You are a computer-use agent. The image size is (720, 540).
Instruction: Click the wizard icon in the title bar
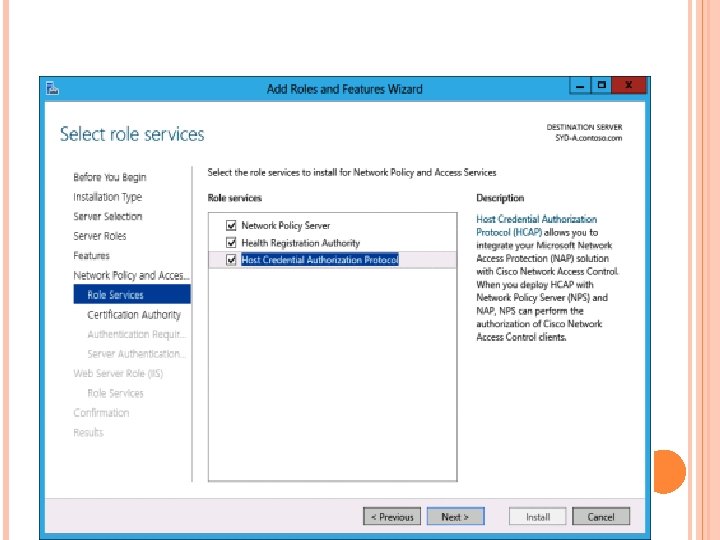(52, 88)
